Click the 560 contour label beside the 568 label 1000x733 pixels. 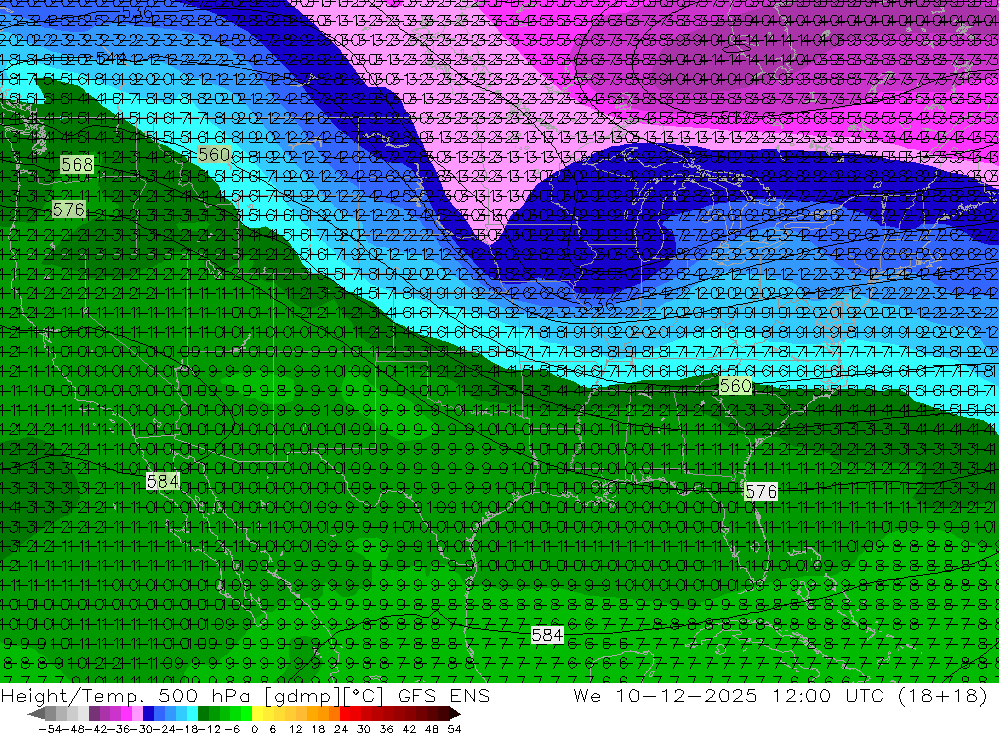click(214, 155)
